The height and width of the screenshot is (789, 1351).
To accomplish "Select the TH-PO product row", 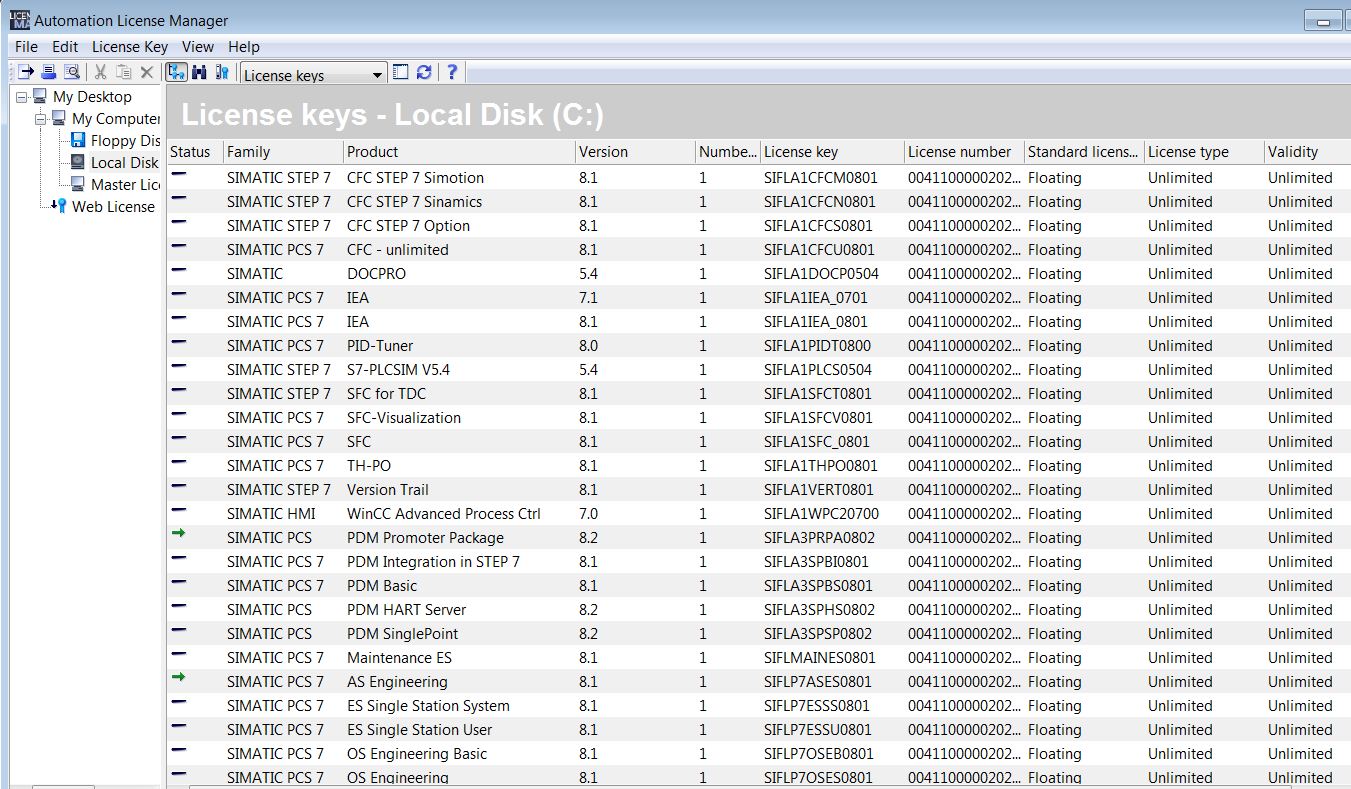I will (x=759, y=466).
